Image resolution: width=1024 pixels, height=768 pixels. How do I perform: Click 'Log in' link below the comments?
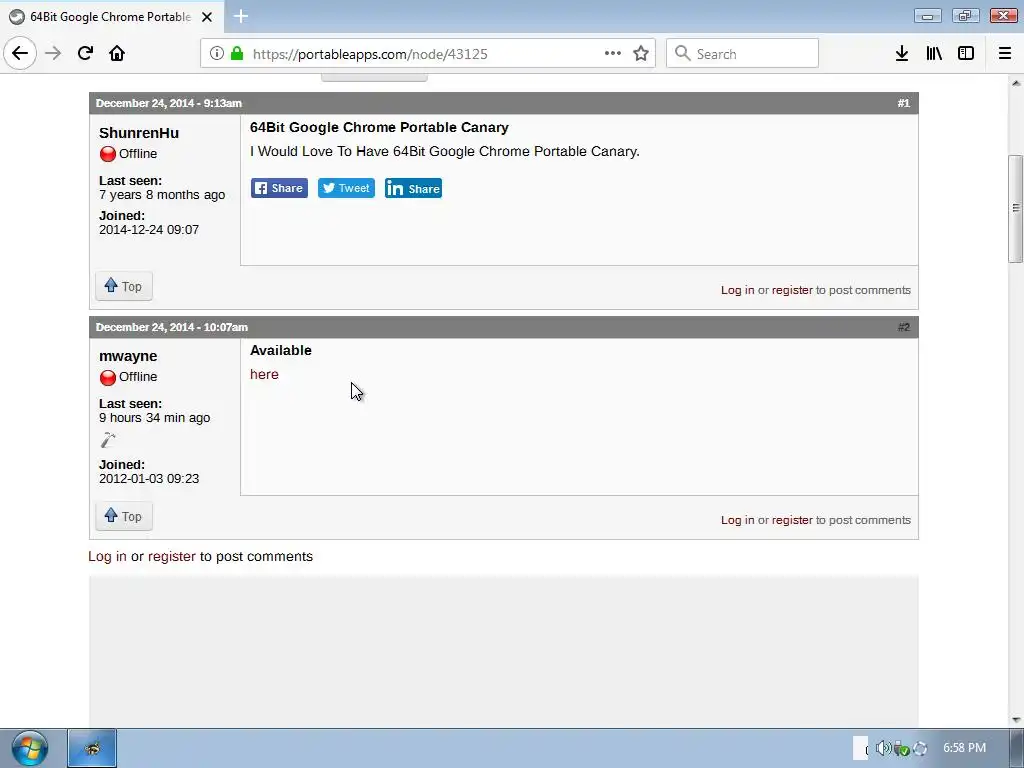pyautogui.click(x=108, y=556)
